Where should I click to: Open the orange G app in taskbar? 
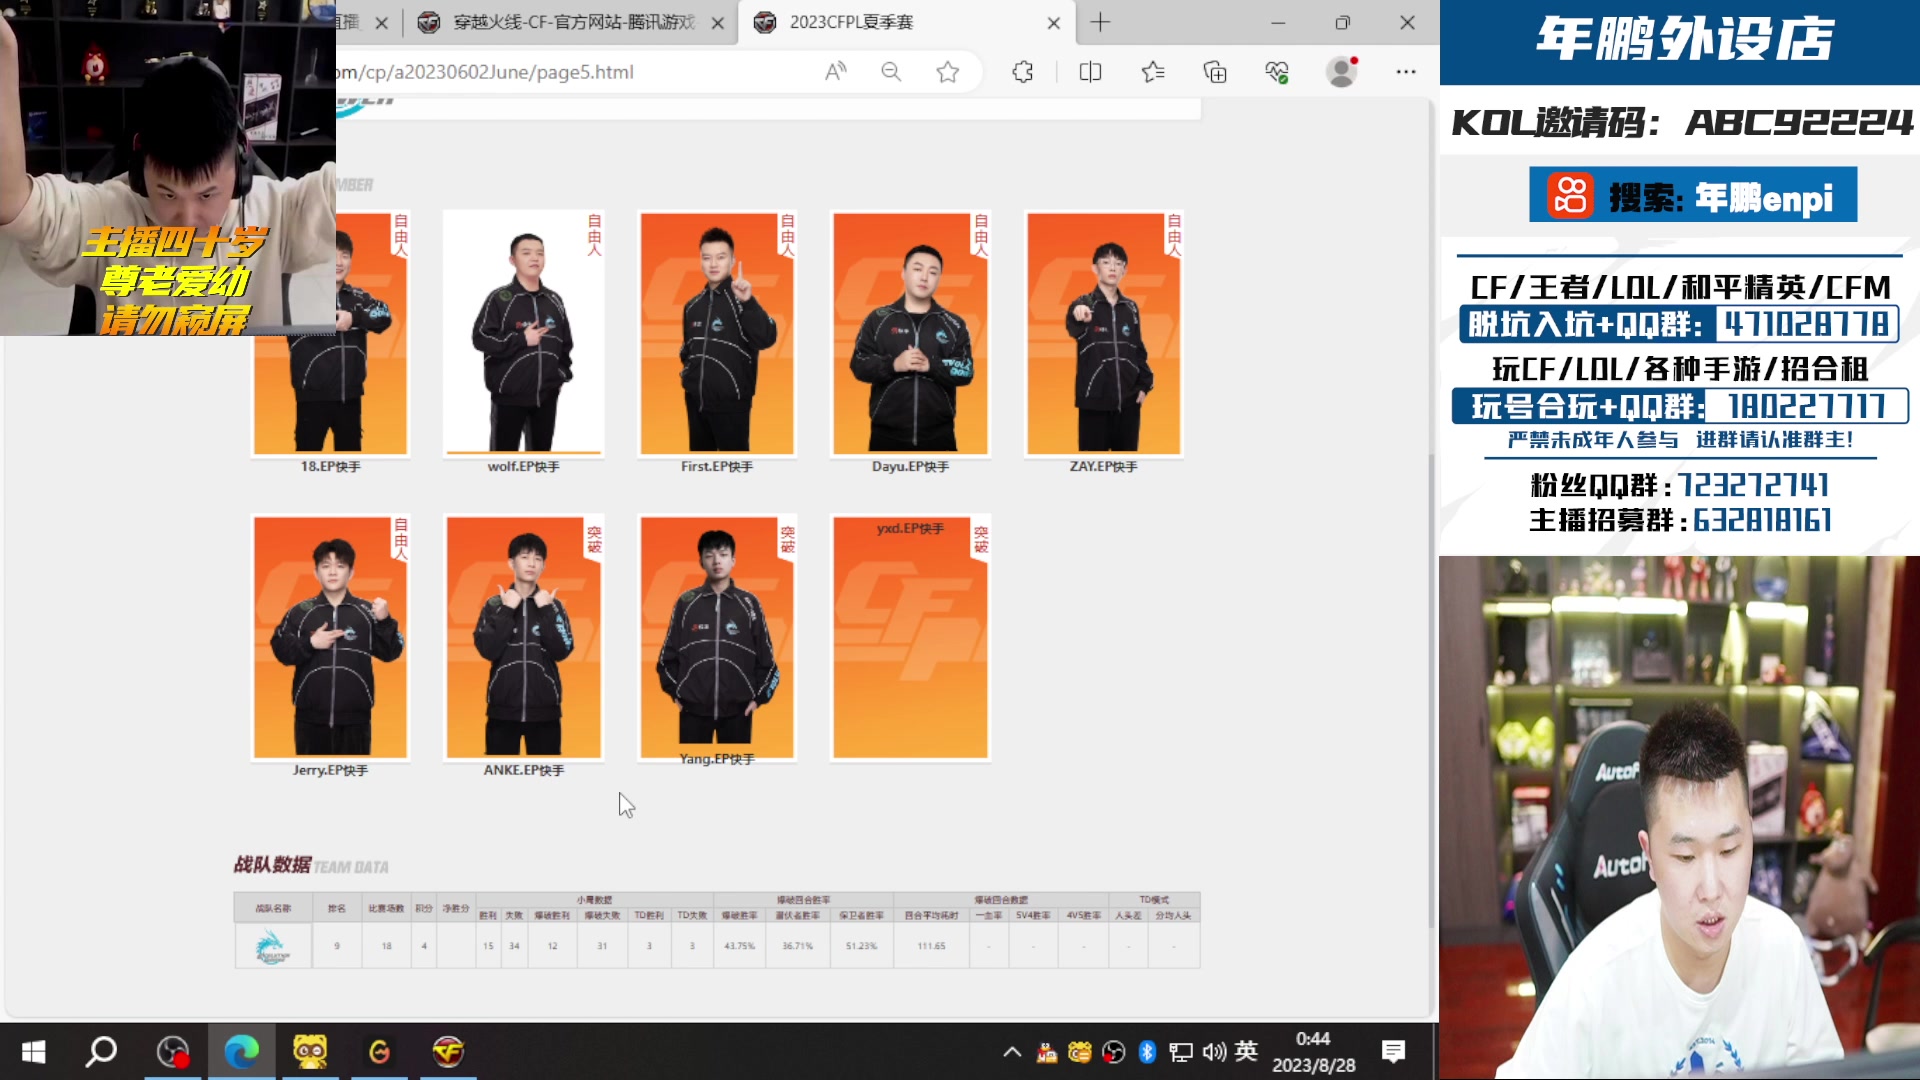[x=379, y=1052]
